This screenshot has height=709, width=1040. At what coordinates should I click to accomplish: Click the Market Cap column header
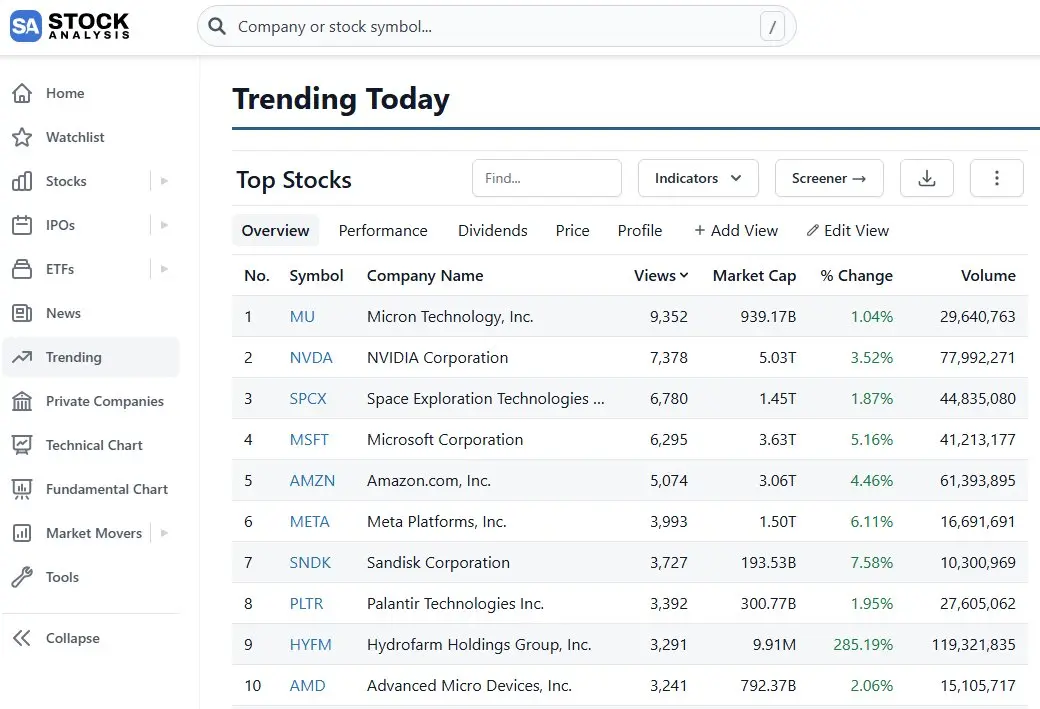pos(754,275)
